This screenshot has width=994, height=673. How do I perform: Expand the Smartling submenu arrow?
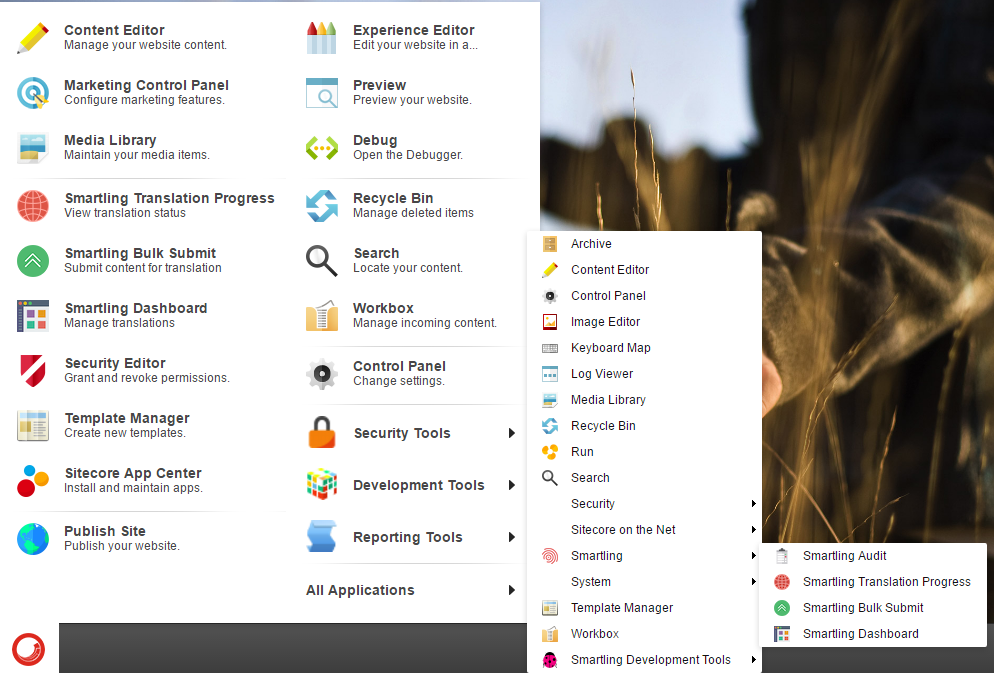click(753, 555)
